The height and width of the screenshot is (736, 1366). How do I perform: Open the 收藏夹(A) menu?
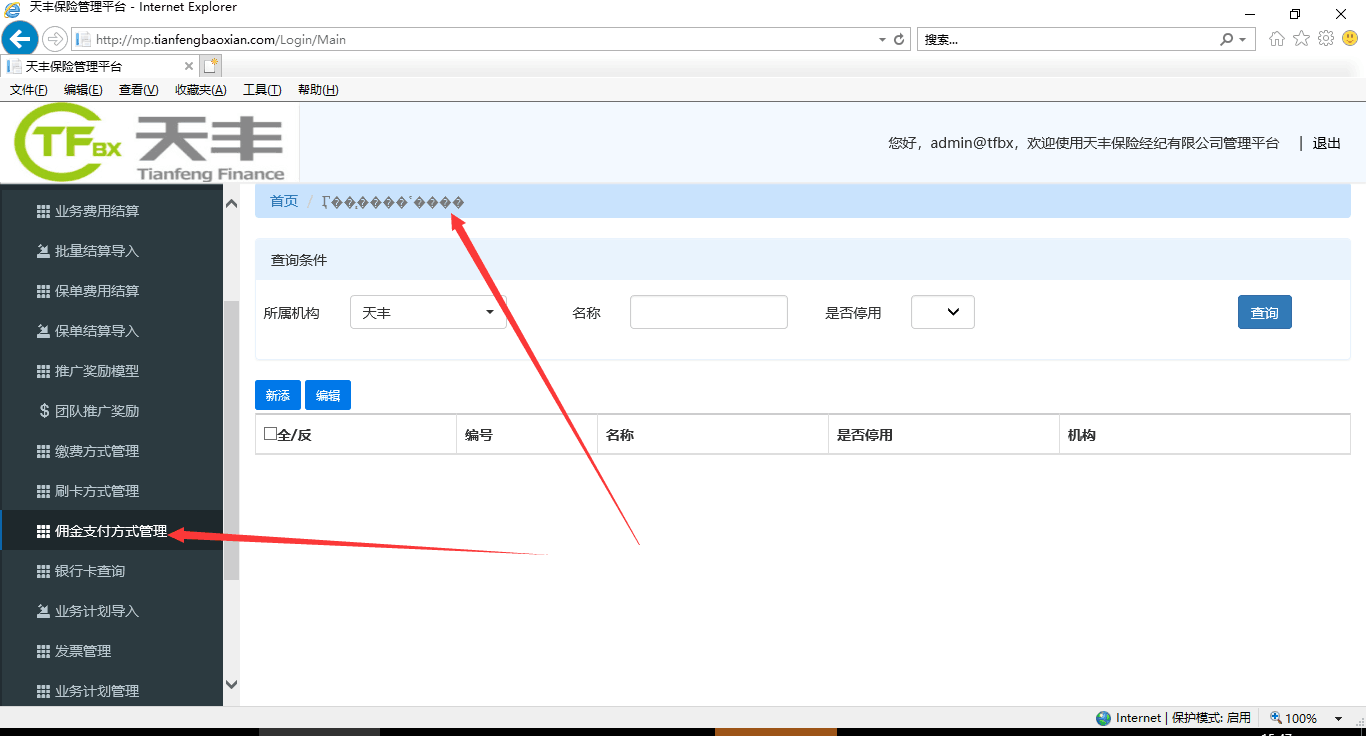point(201,90)
